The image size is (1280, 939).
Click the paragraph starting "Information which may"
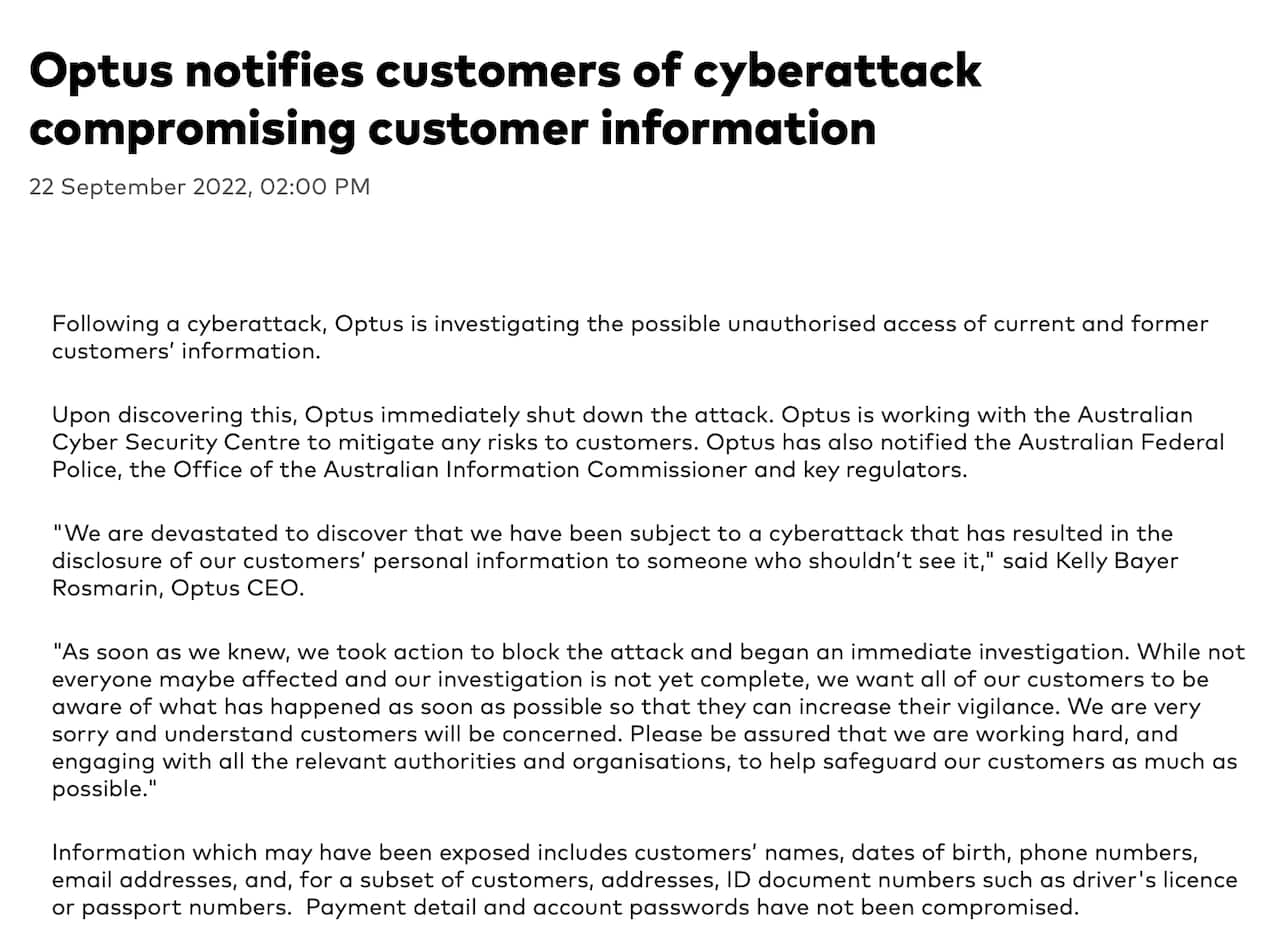tap(644, 881)
